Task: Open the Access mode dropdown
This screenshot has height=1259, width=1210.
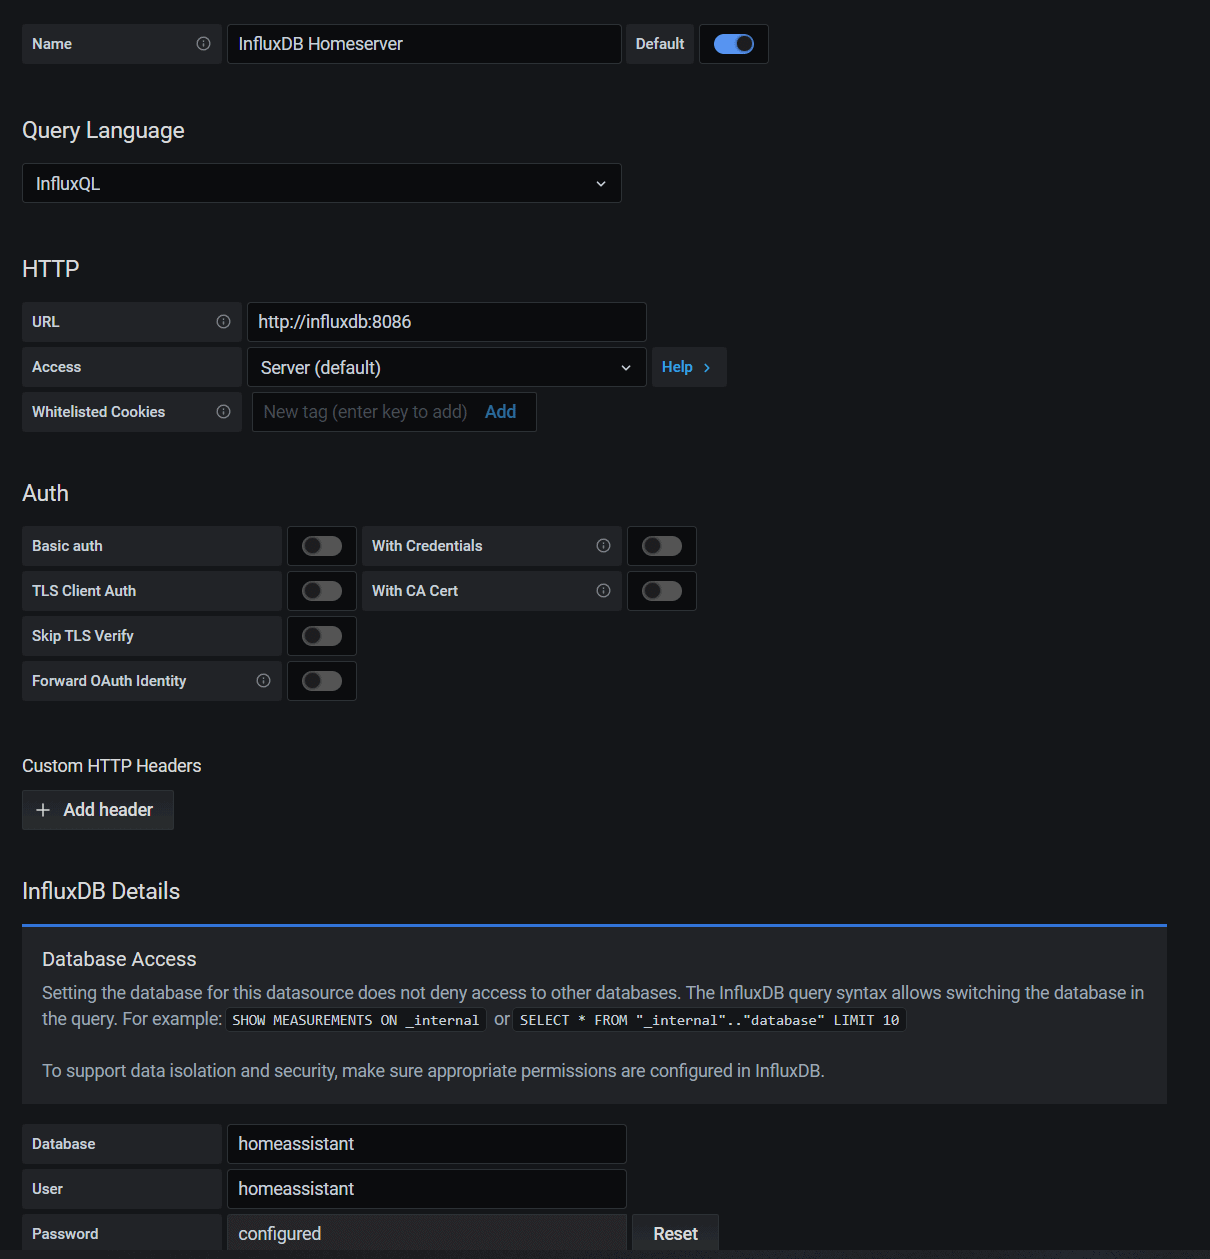Action: pos(626,367)
